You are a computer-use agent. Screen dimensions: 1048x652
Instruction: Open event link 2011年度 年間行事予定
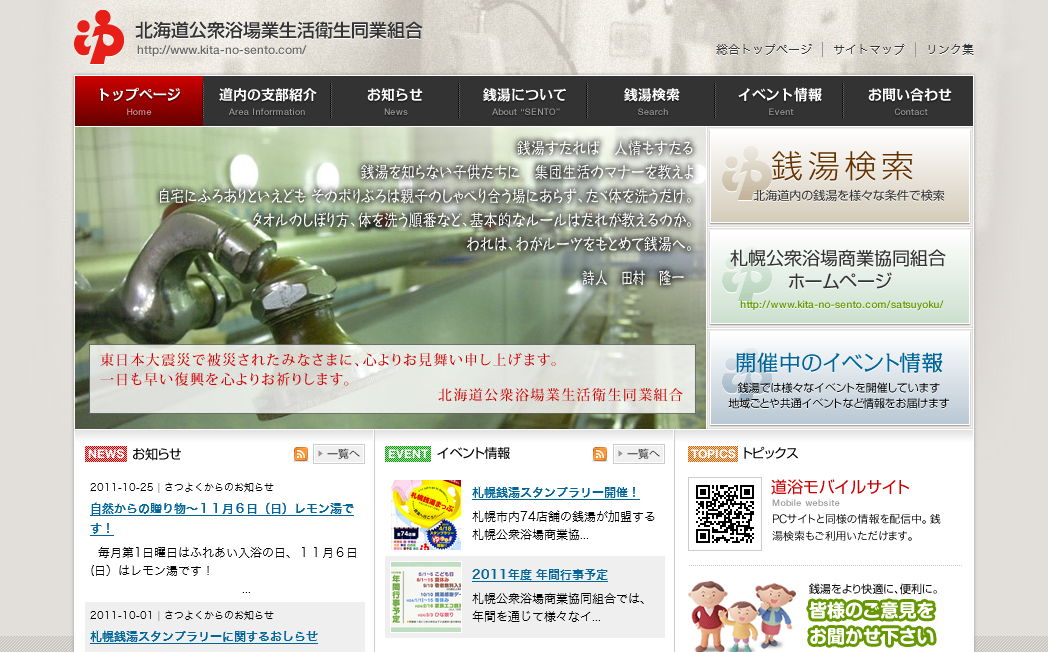click(x=540, y=575)
